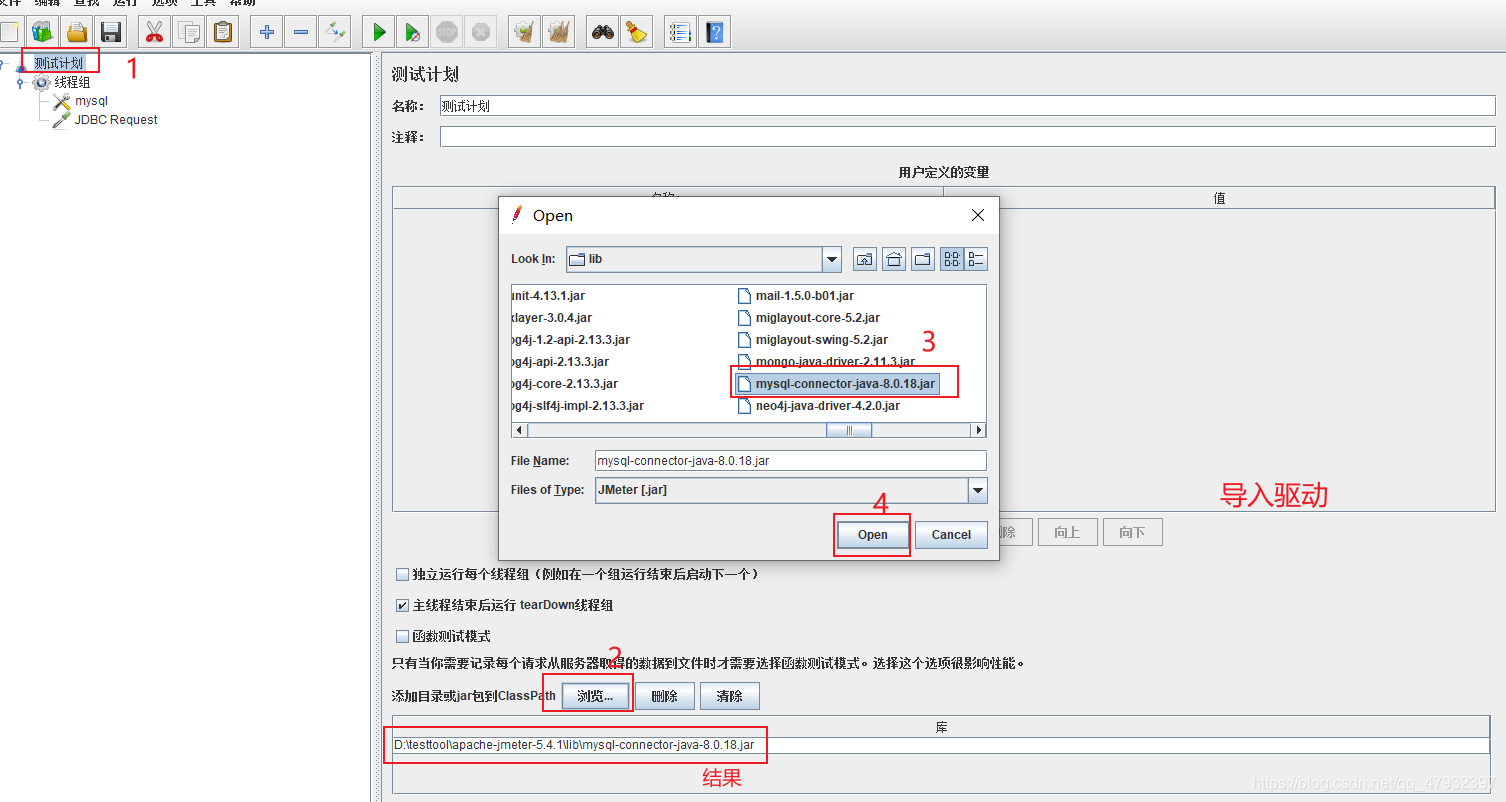Viewport: 1506px width, 802px height.
Task: Create New Folder icon in Open dialog
Action: [923, 259]
